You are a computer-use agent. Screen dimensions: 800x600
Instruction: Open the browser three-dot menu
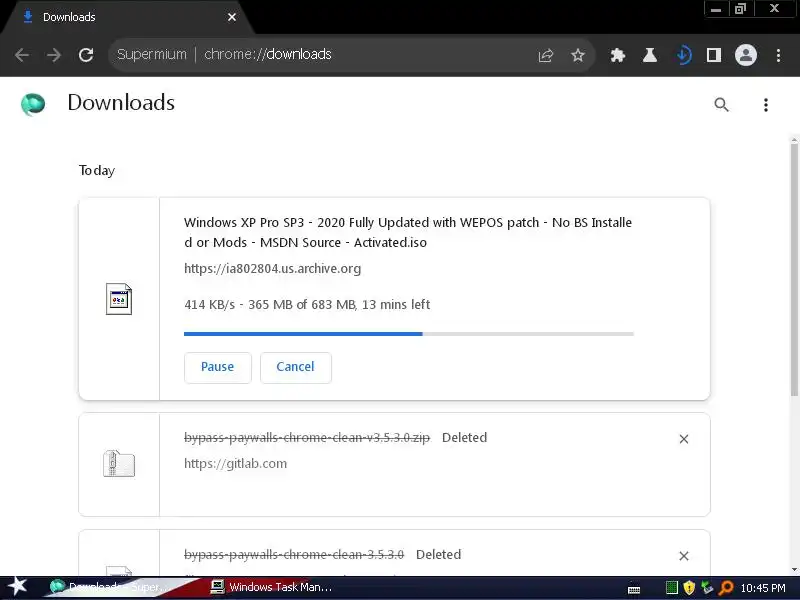(778, 55)
